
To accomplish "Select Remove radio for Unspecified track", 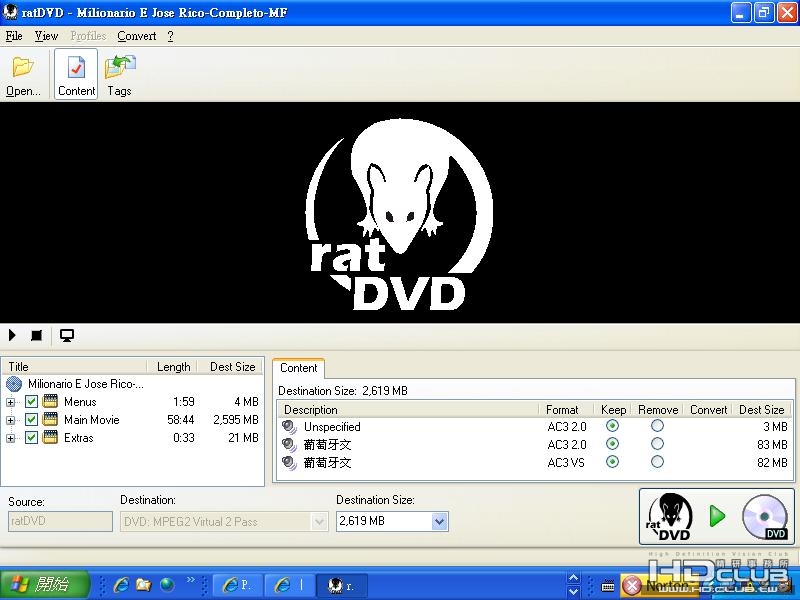I will (657, 426).
